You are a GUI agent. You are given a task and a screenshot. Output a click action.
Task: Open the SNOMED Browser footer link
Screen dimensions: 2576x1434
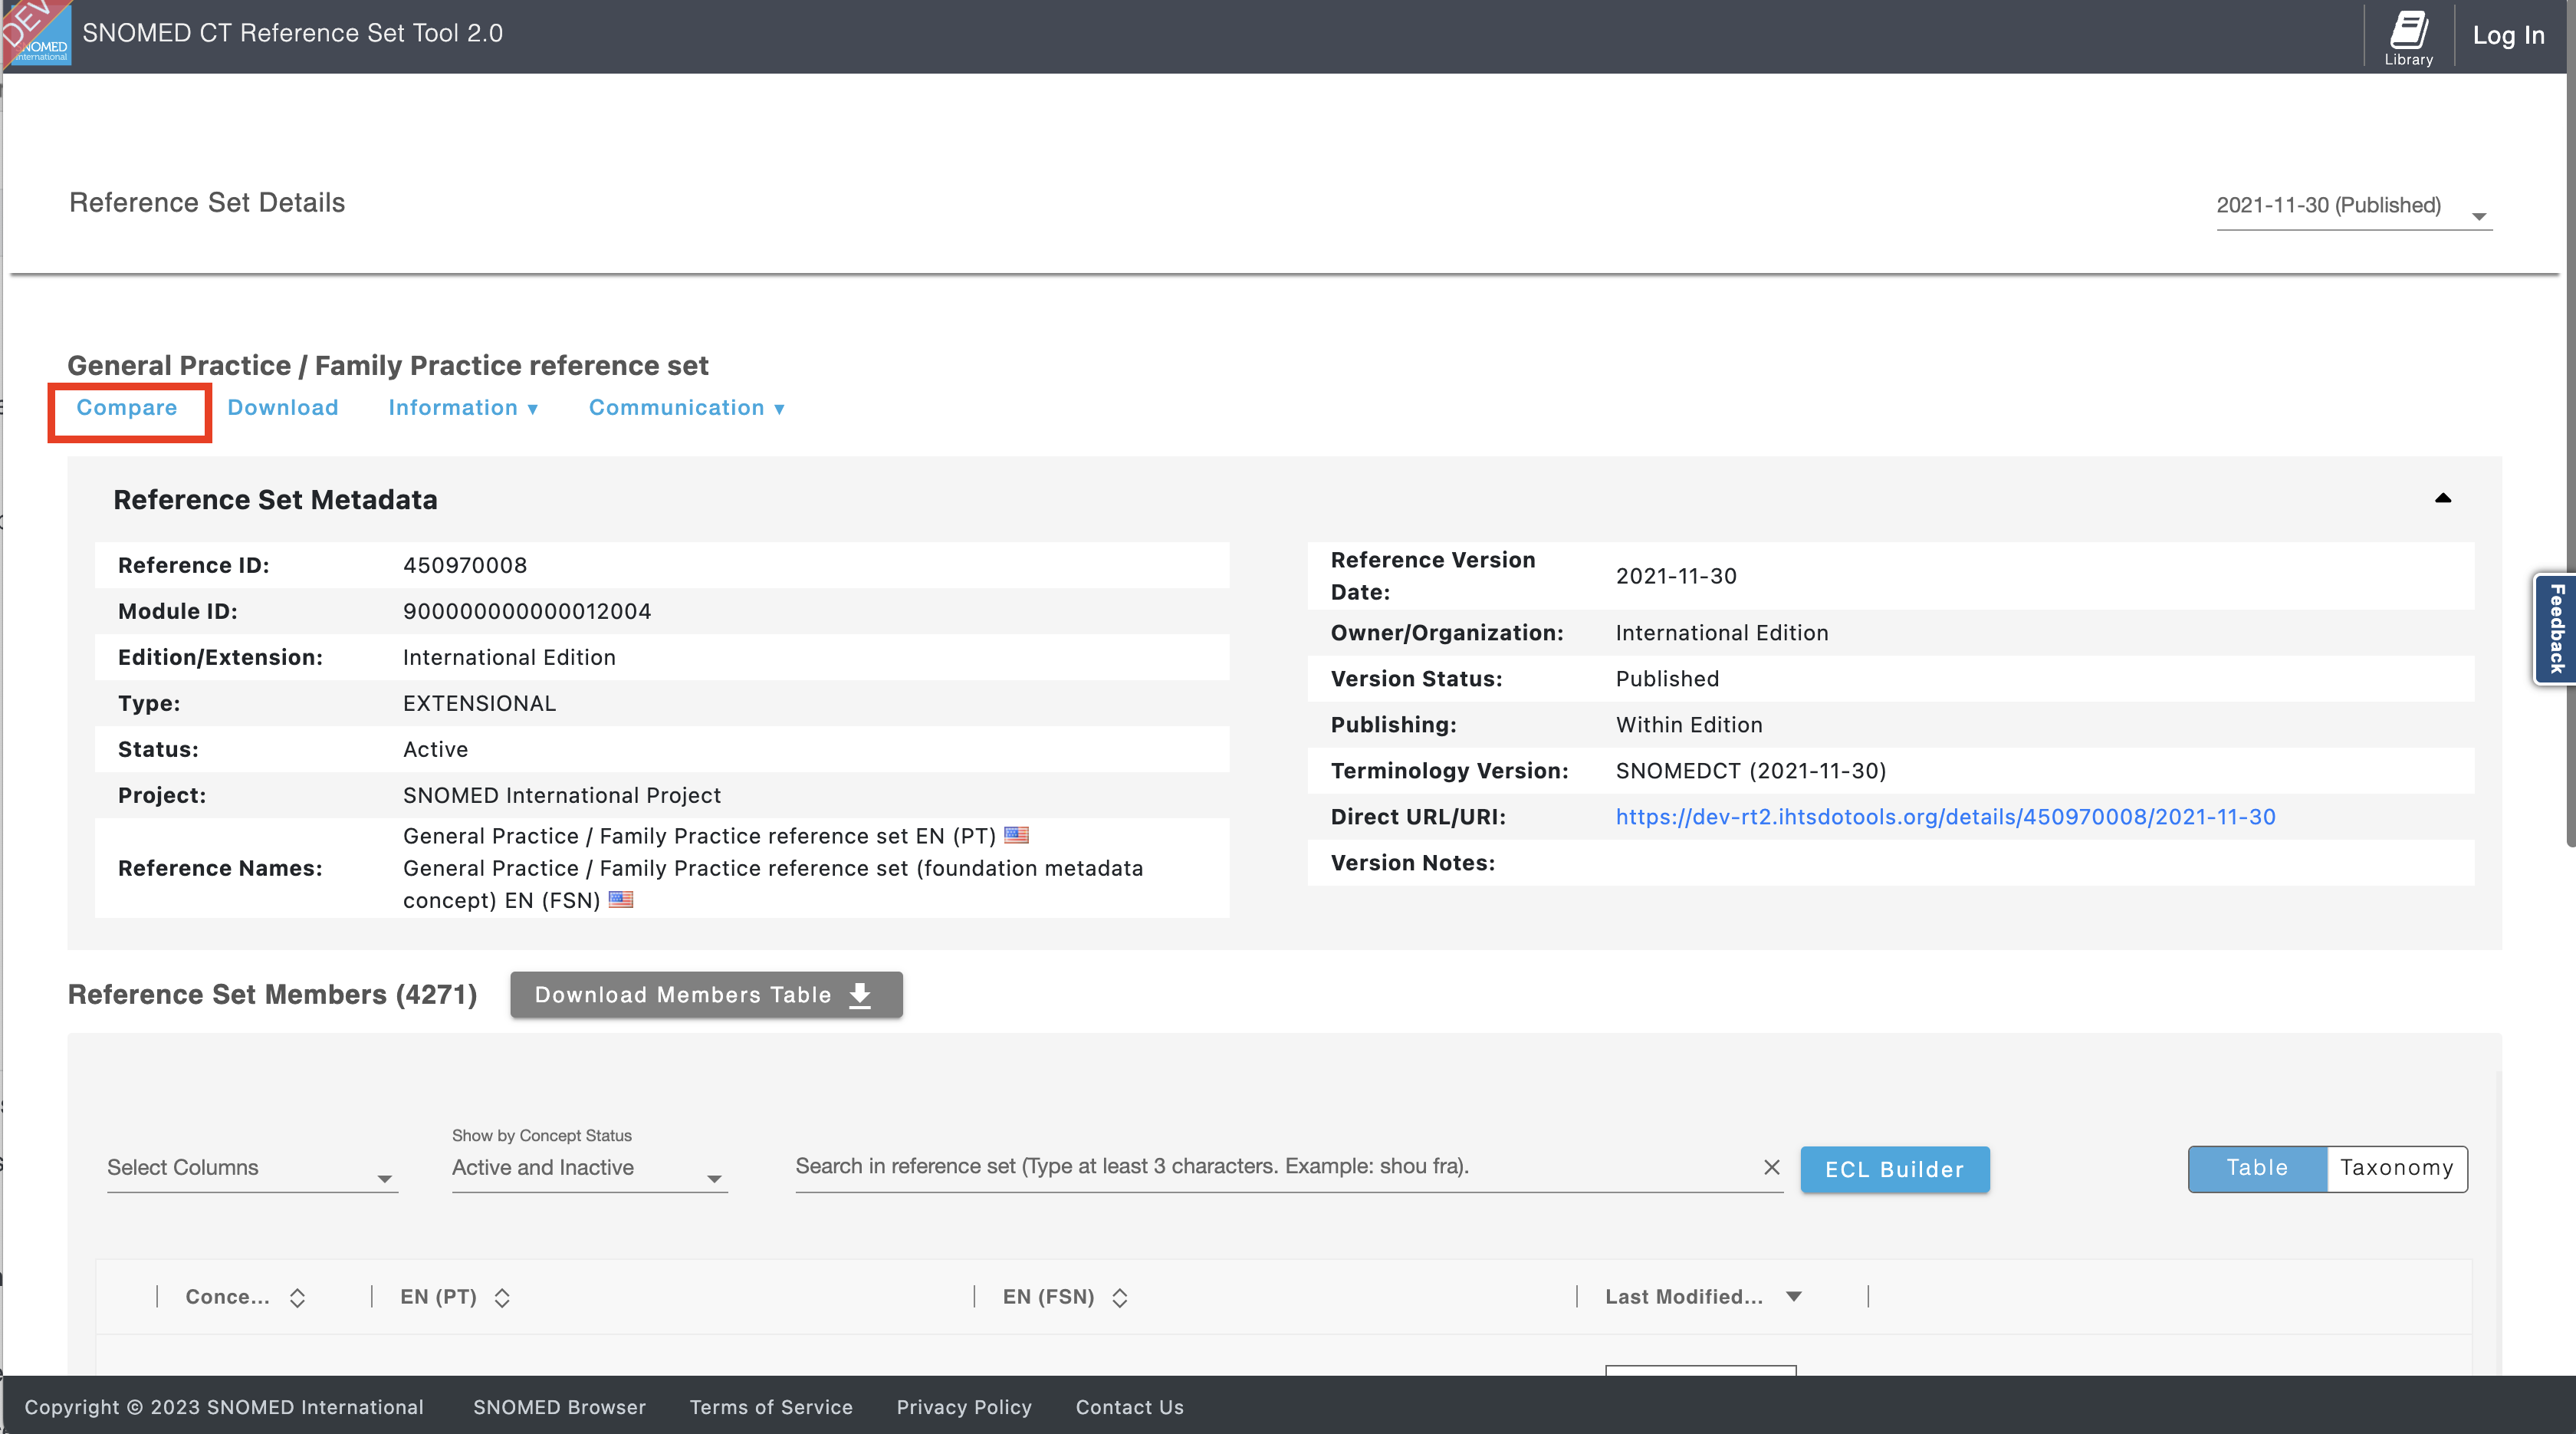[x=559, y=1407]
